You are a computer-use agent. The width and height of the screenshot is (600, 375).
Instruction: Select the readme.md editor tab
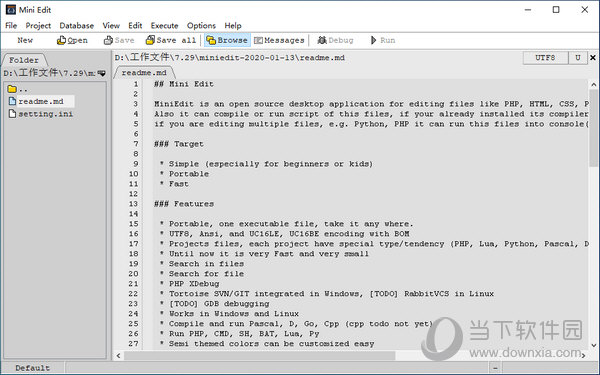[x=144, y=73]
